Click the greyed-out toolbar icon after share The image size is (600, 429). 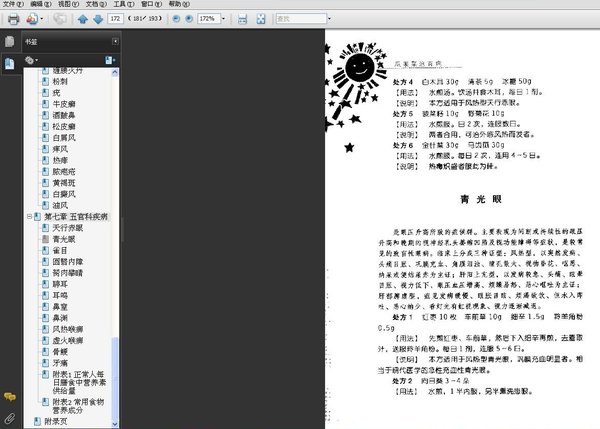coord(60,19)
